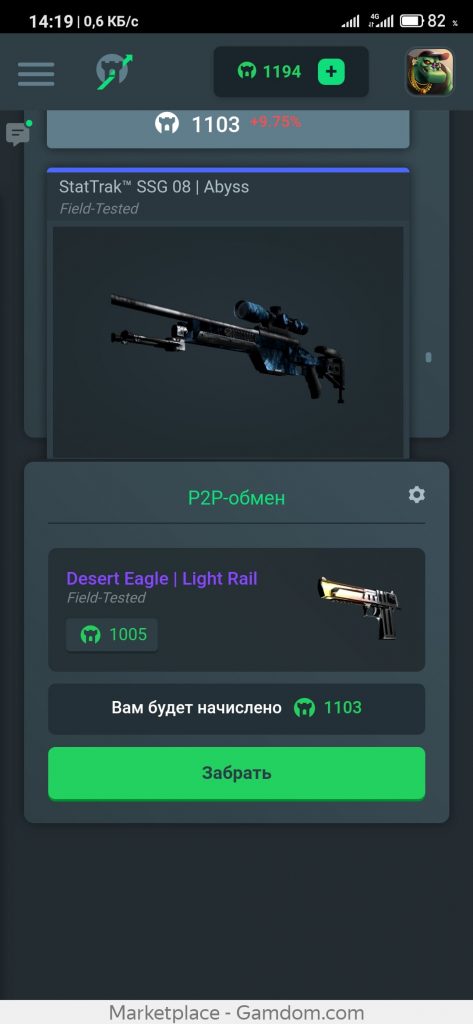The image size is (473, 1024).
Task: Tap the Вам будет начислено 1103 row
Action: tap(236, 709)
